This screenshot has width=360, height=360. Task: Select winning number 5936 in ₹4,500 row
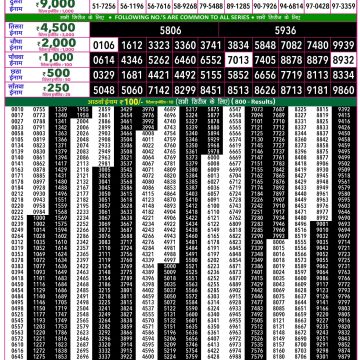point(285,31)
